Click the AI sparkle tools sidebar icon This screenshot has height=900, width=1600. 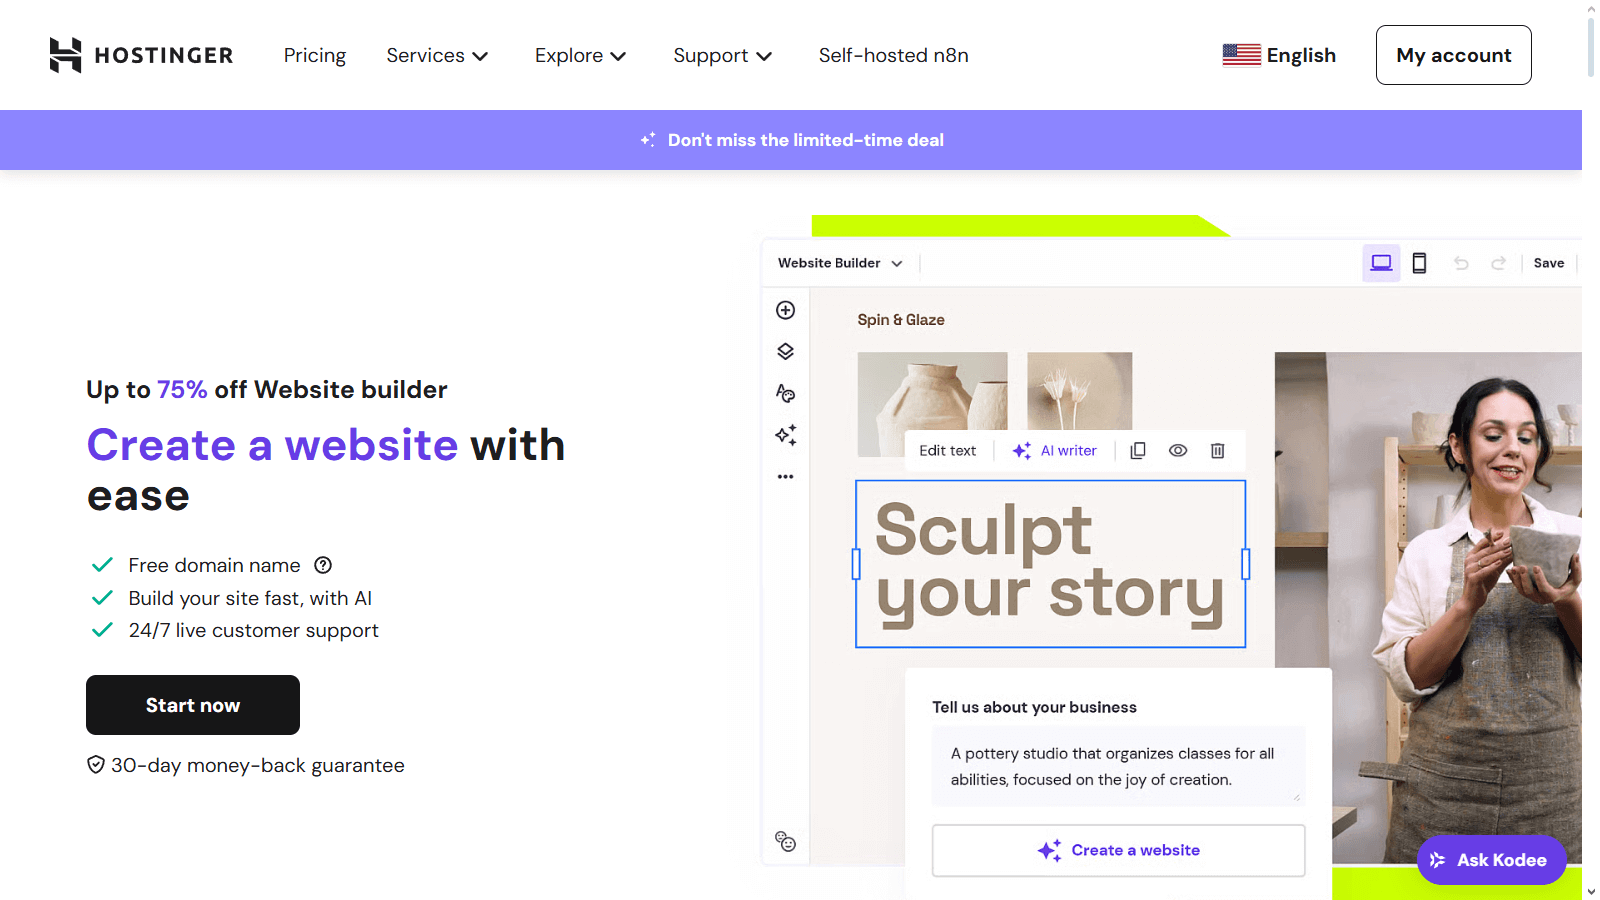coord(786,435)
